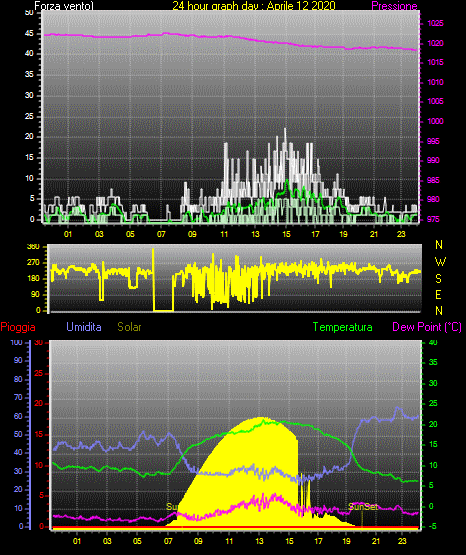Click wind direction axis value 180
Image resolution: width=466 pixels, height=555 pixels.
33,279
